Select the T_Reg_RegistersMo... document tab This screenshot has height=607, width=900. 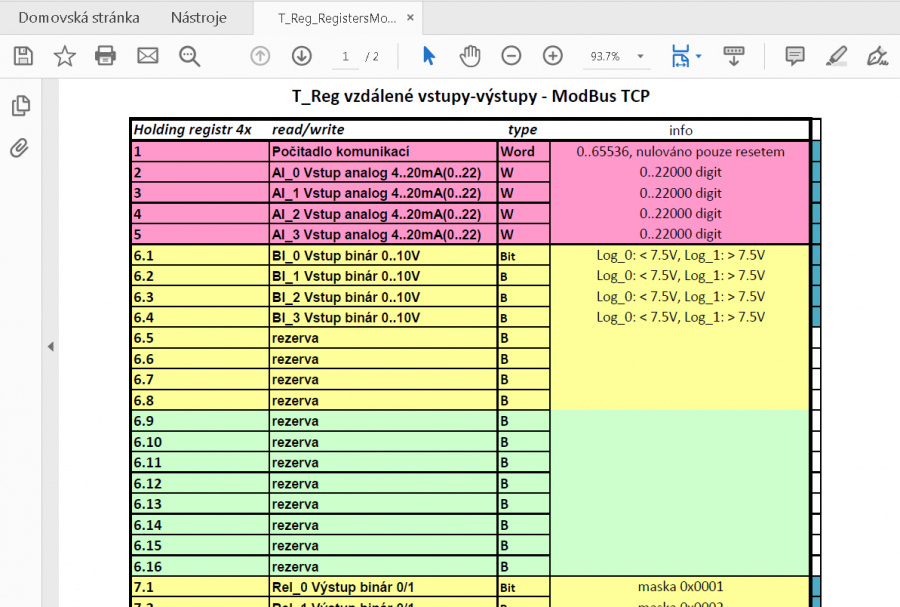tap(337, 18)
